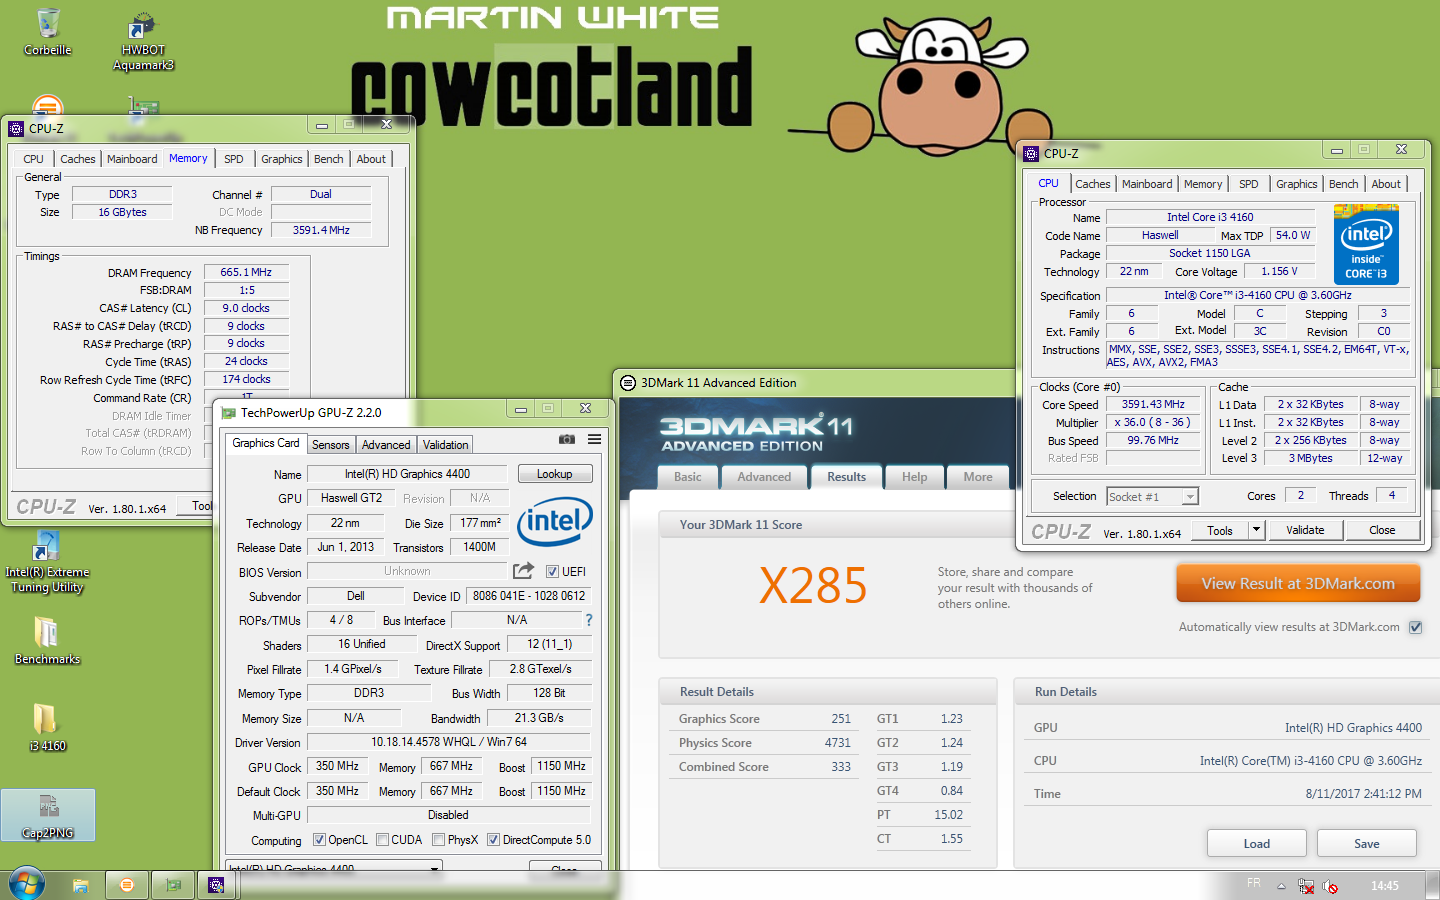Viewport: 1440px width, 900px height.
Task: Open the GPU-Z hamburger menu
Action: tap(594, 439)
